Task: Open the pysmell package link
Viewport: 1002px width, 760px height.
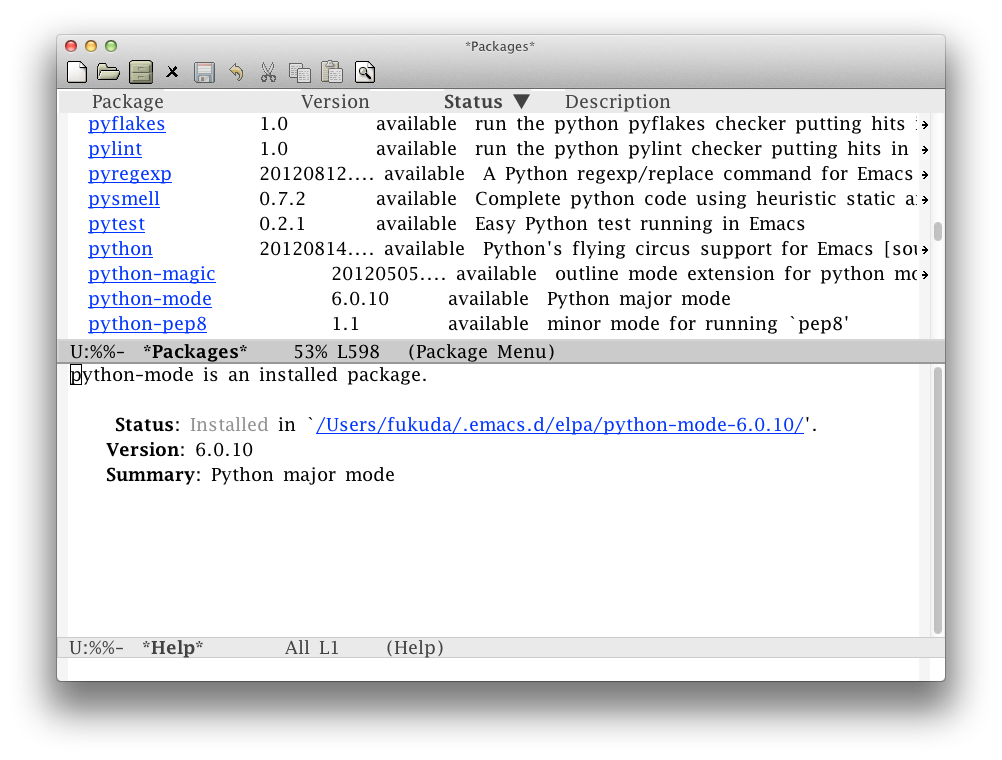Action: [124, 199]
